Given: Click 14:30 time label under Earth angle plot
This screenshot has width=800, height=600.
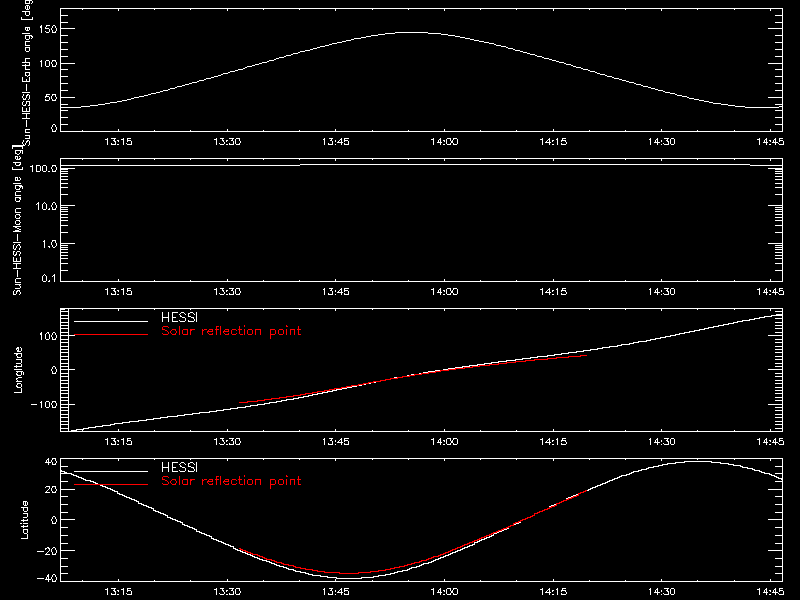Looking at the screenshot, I should (662, 141).
